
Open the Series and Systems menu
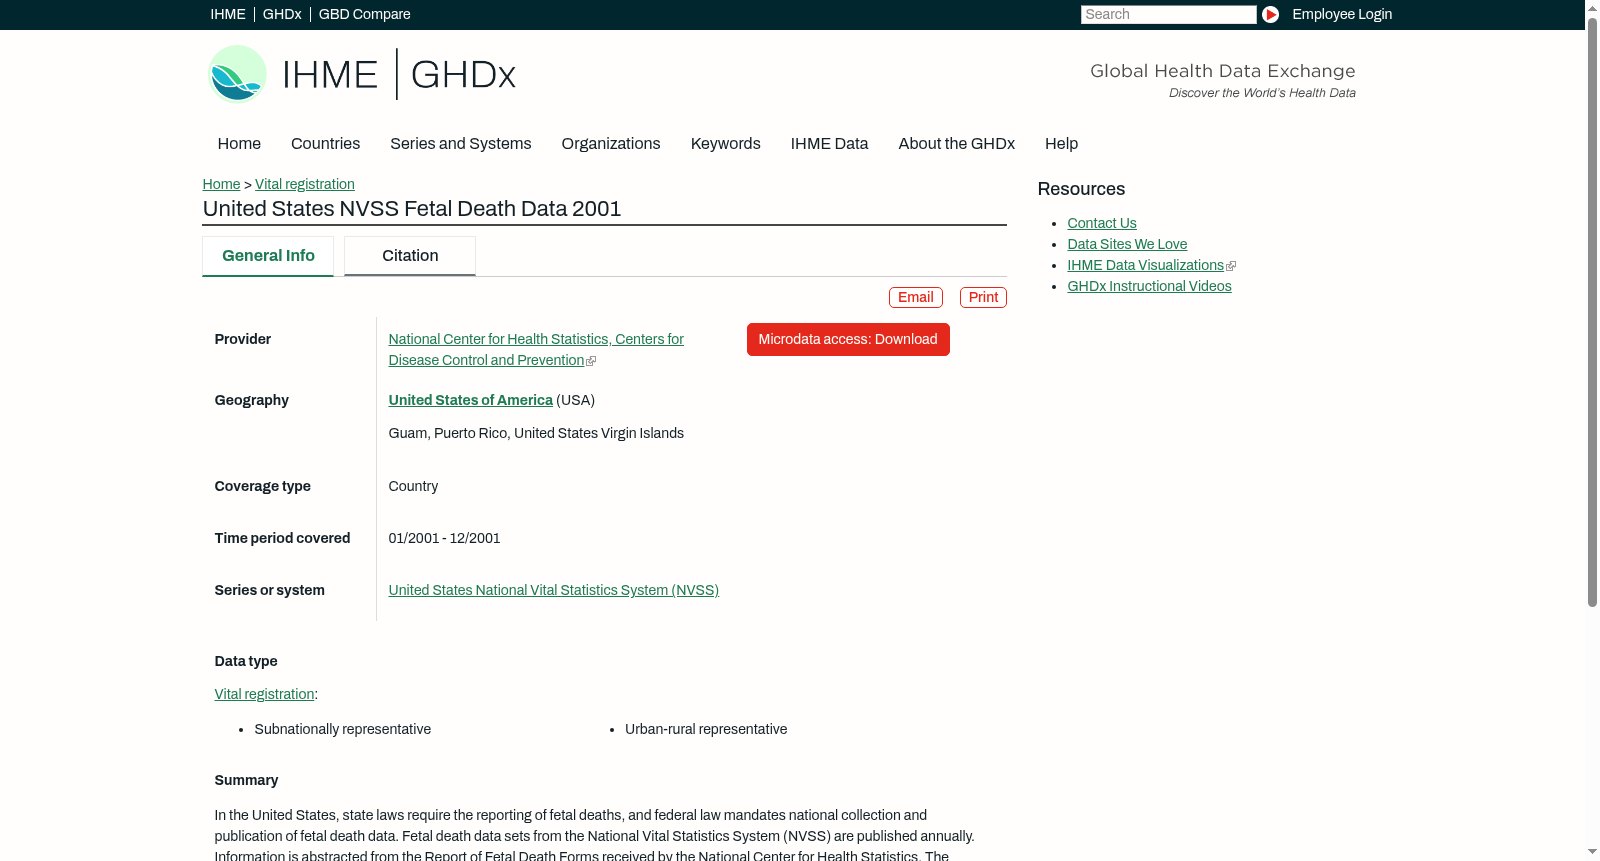point(461,144)
